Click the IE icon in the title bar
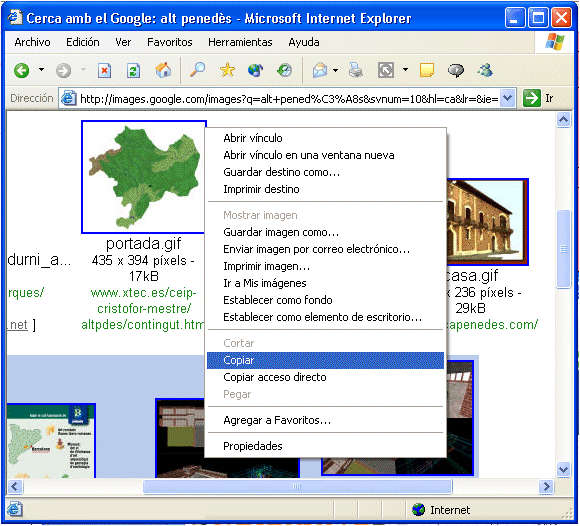This screenshot has width=580, height=526. tap(15, 17)
